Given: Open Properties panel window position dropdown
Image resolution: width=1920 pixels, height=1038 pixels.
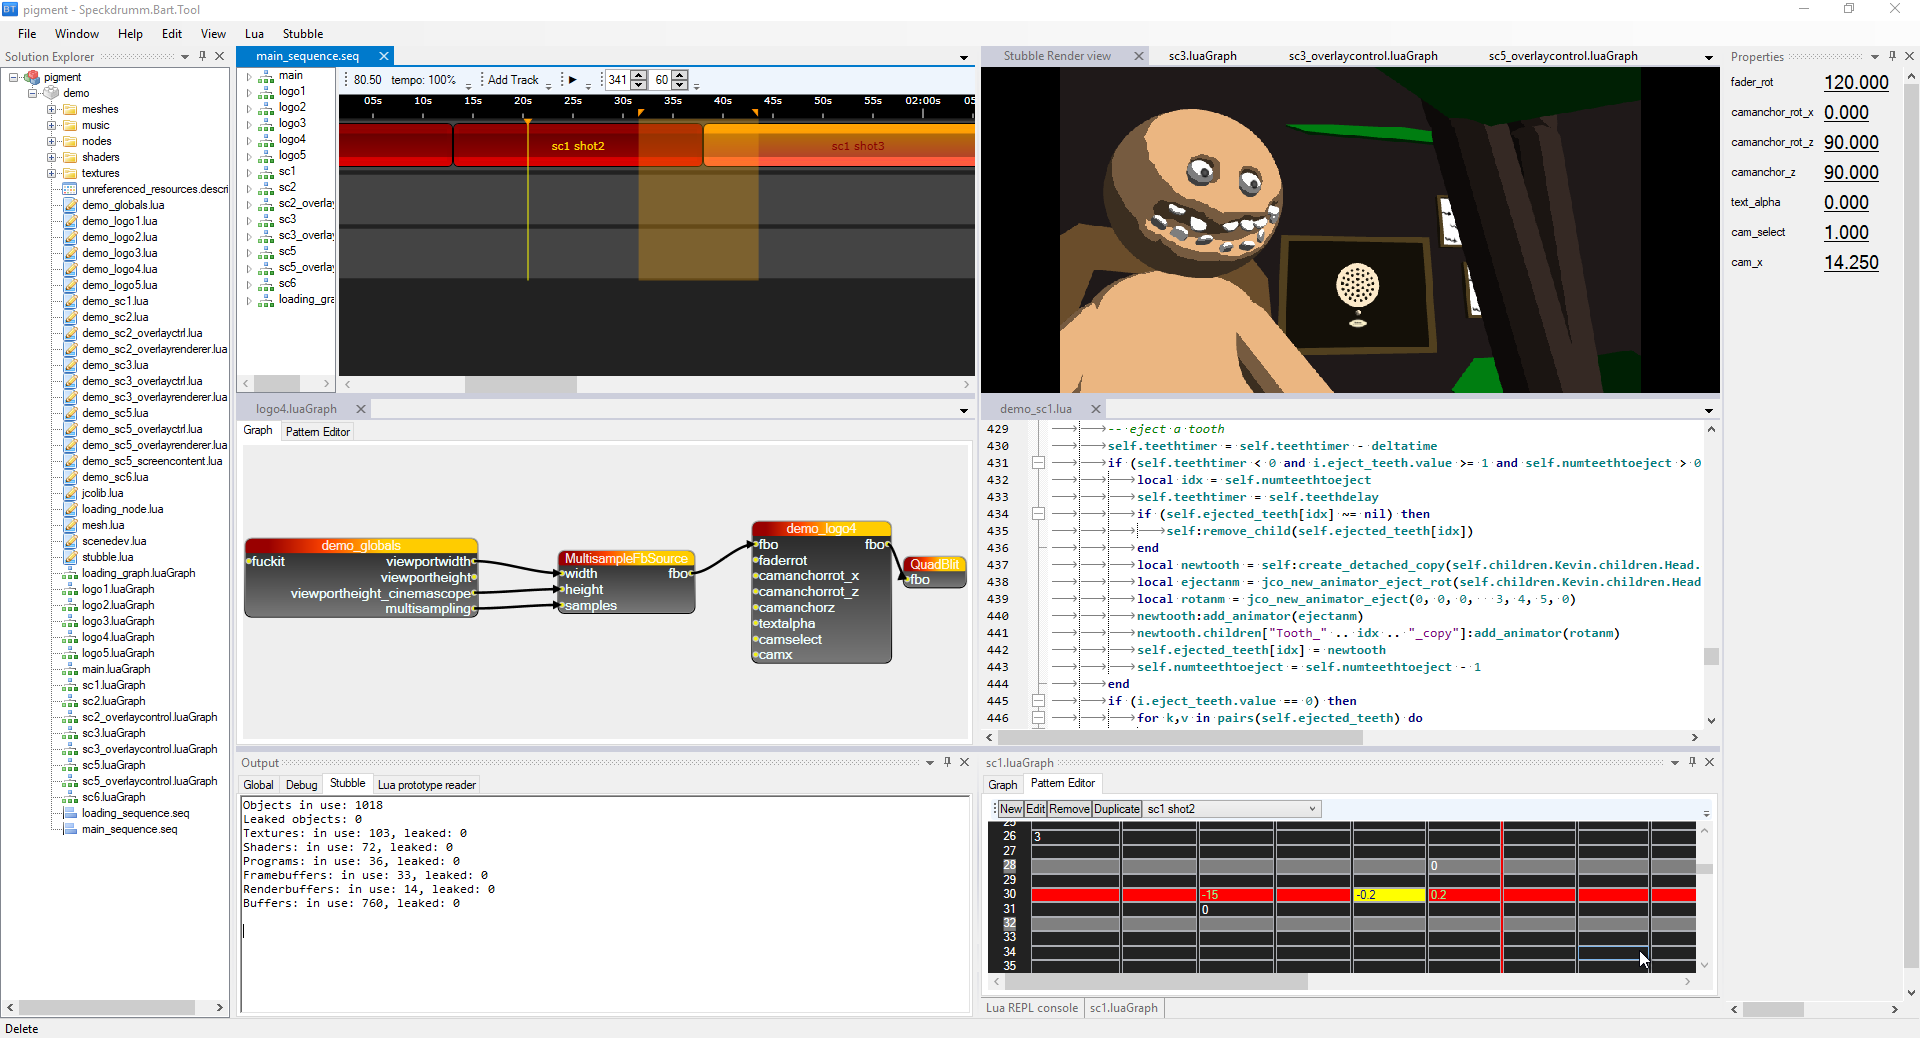Looking at the screenshot, I should pyautogui.click(x=1875, y=57).
